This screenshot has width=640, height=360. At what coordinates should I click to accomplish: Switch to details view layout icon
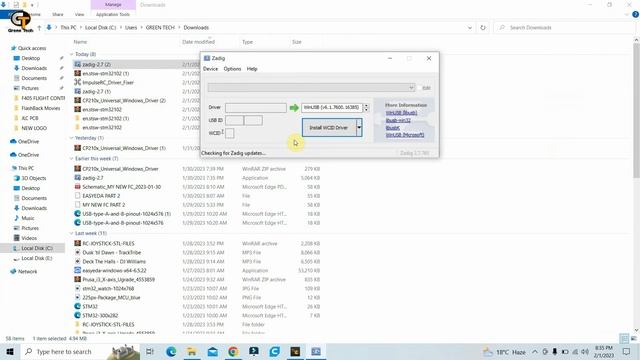click(624, 338)
